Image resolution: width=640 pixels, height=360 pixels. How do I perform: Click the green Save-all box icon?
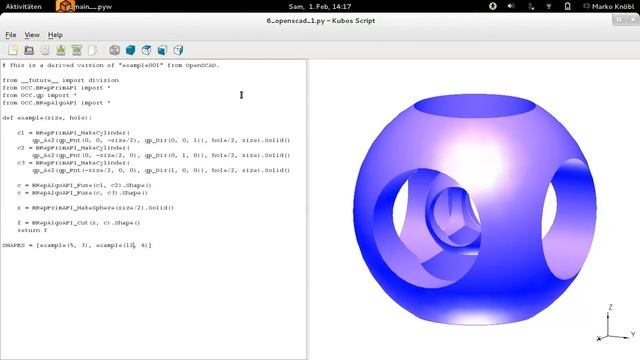click(77, 50)
